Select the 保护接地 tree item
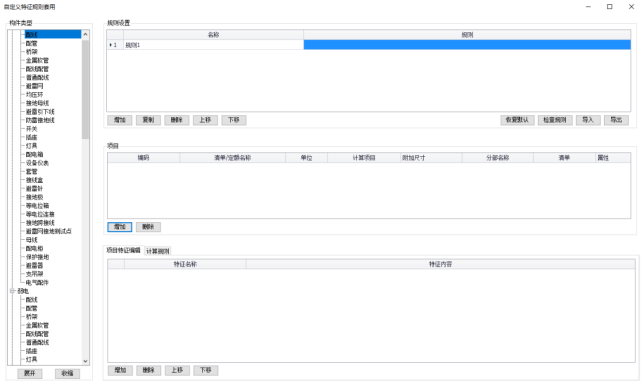 pyautogui.click(x=37, y=257)
